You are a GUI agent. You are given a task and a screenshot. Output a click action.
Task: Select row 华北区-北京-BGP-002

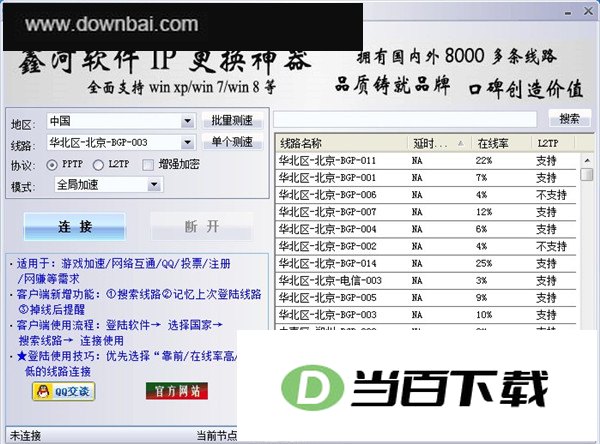coord(426,246)
